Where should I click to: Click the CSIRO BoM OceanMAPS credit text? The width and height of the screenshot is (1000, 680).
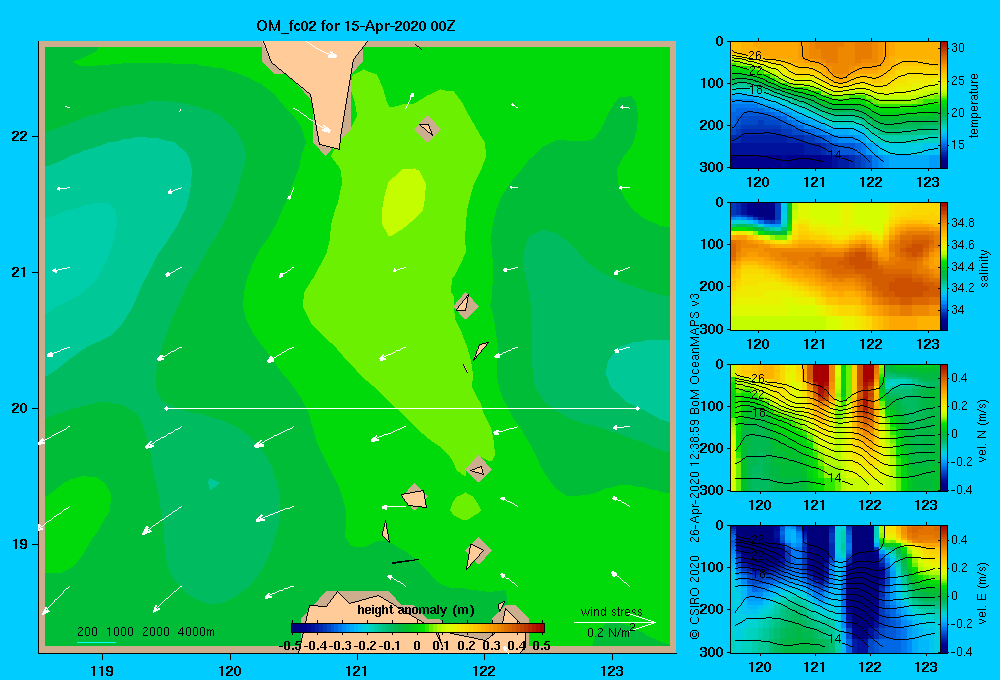[695, 466]
